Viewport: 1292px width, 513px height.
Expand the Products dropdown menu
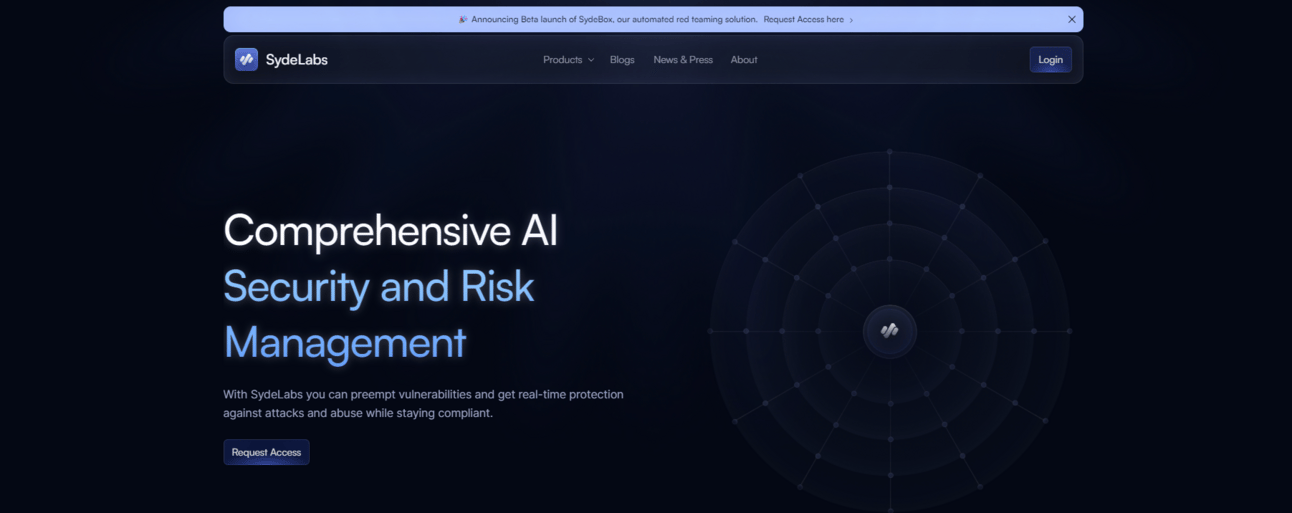[568, 60]
